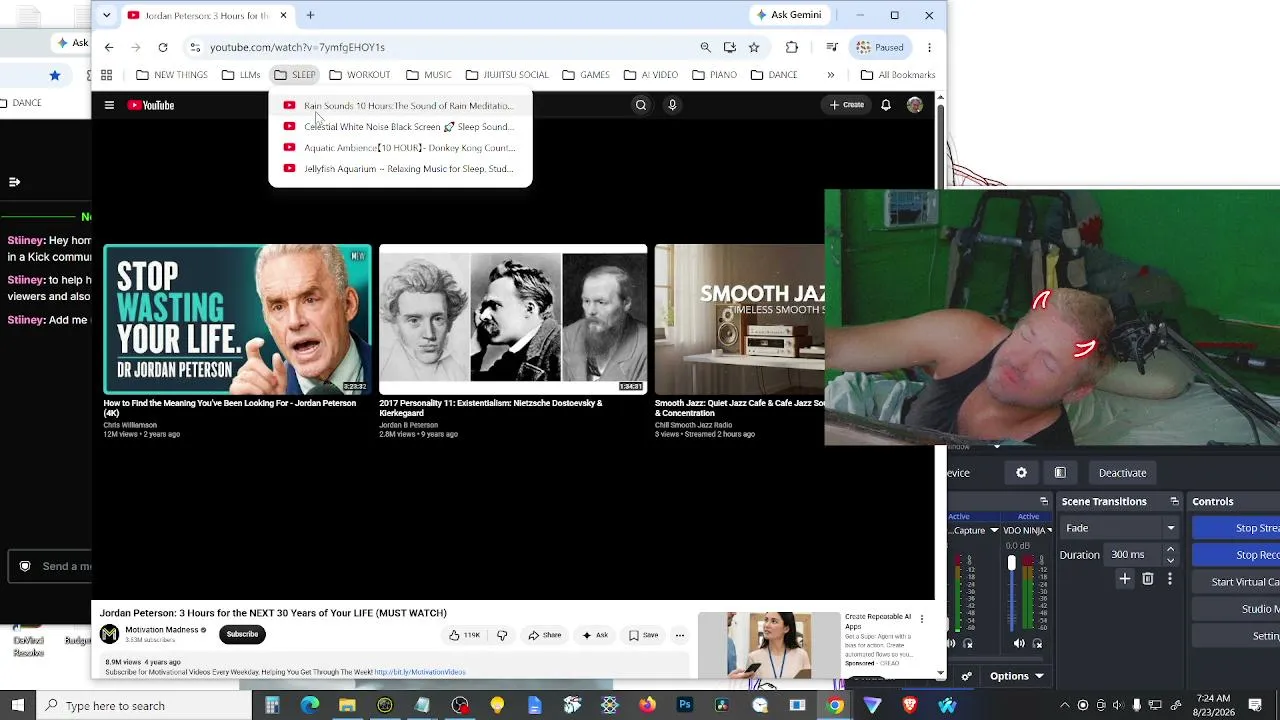Expand the WORKOUT bookmarks folder
Screen dimensions: 1280x720
point(360,75)
